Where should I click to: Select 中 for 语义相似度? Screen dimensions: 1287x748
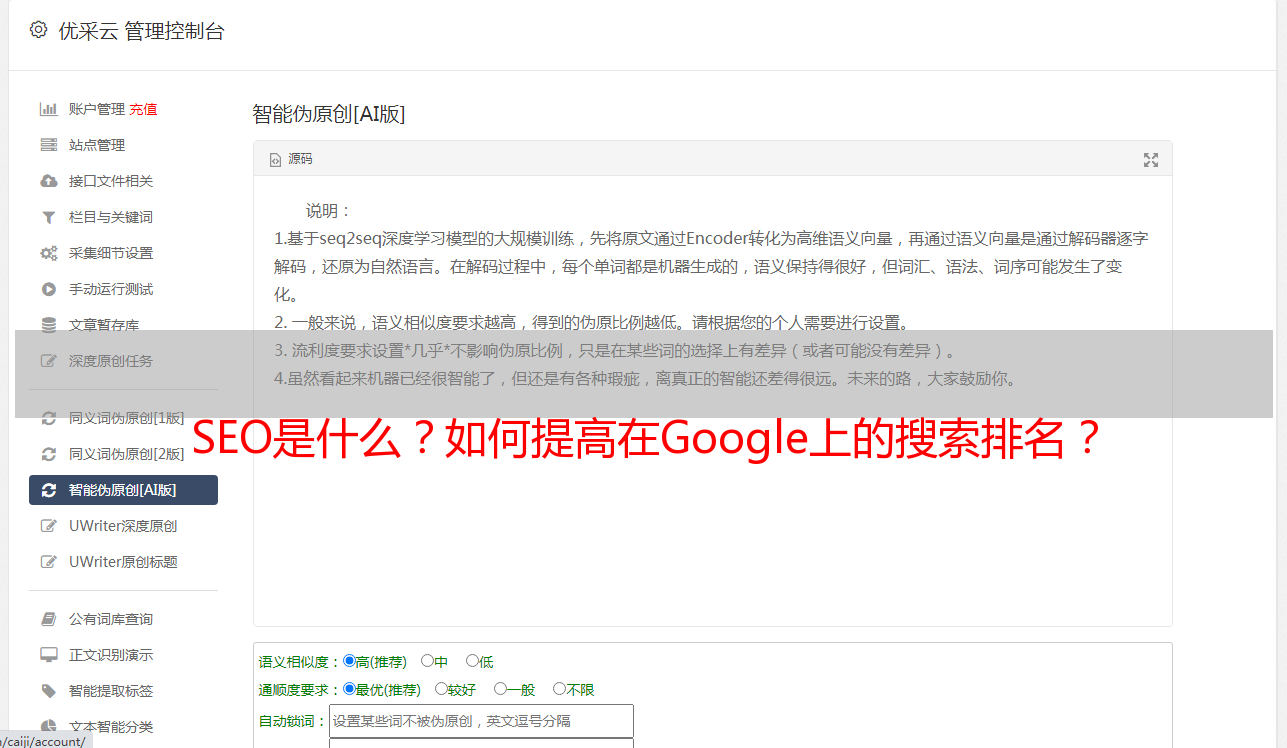pyautogui.click(x=427, y=661)
